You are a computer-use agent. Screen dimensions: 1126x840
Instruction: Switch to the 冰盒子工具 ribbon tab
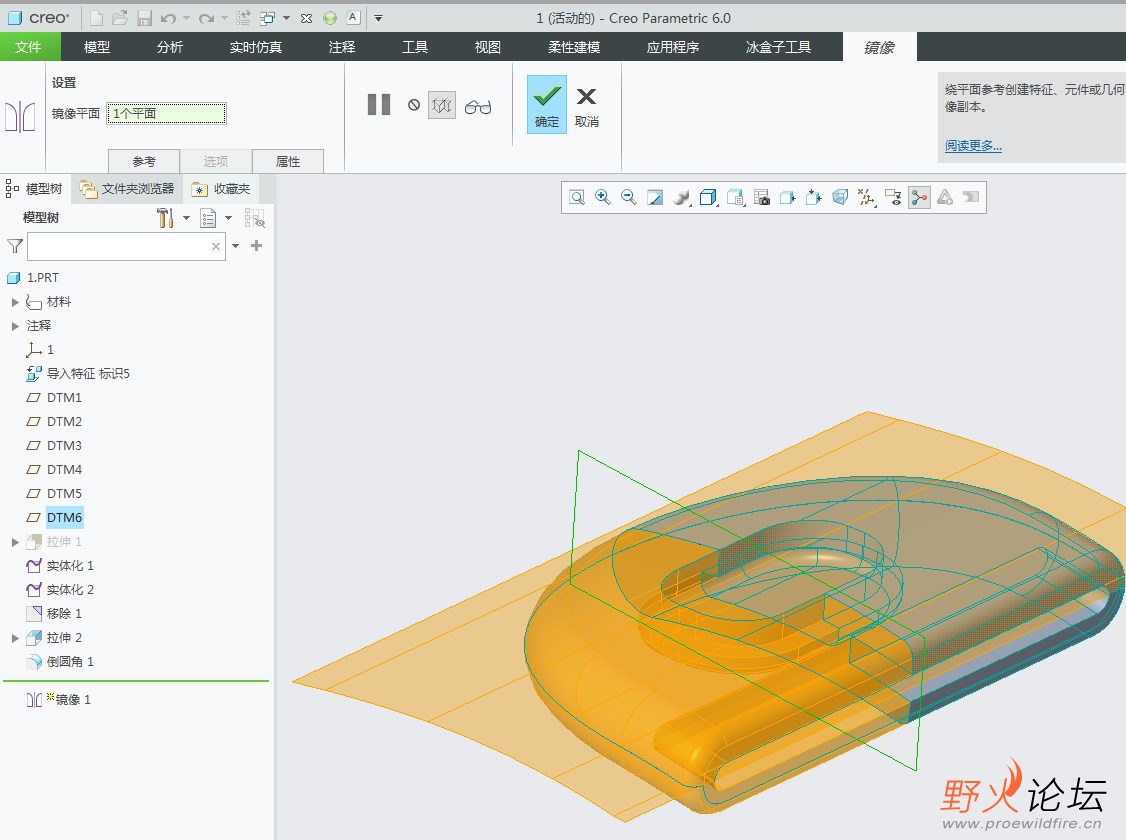pyautogui.click(x=778, y=47)
